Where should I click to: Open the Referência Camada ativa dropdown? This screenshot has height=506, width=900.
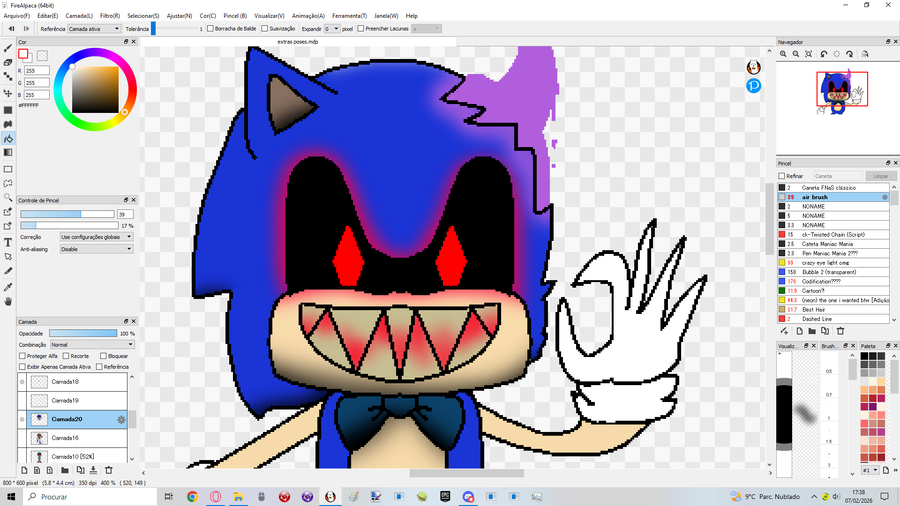(94, 29)
